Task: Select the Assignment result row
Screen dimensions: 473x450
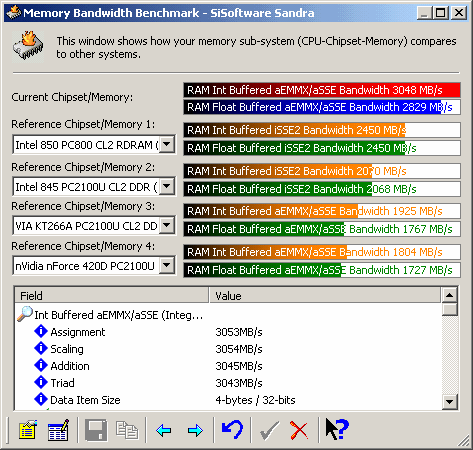Action: pos(228,332)
